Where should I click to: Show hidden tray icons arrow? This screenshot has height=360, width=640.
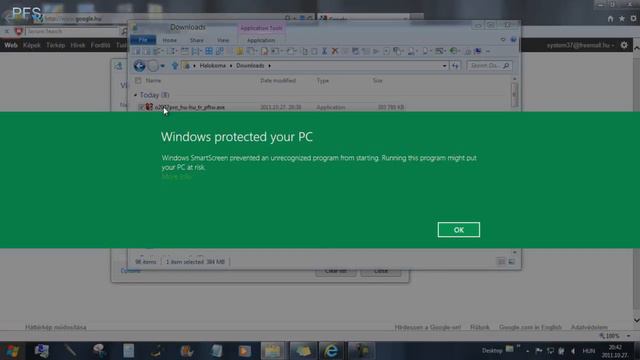click(x=527, y=351)
